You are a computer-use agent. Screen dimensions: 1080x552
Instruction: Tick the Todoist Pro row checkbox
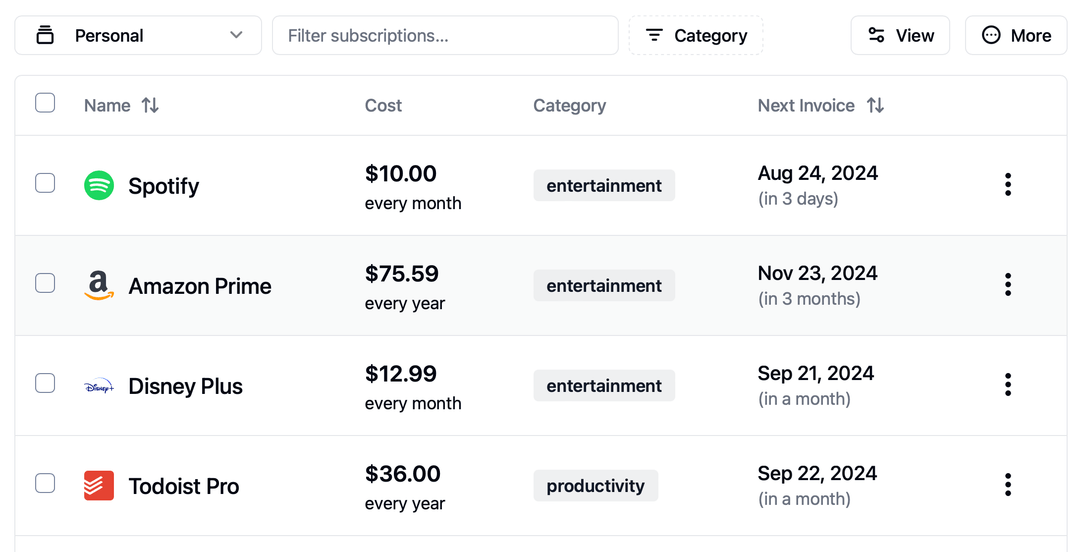(x=45, y=483)
